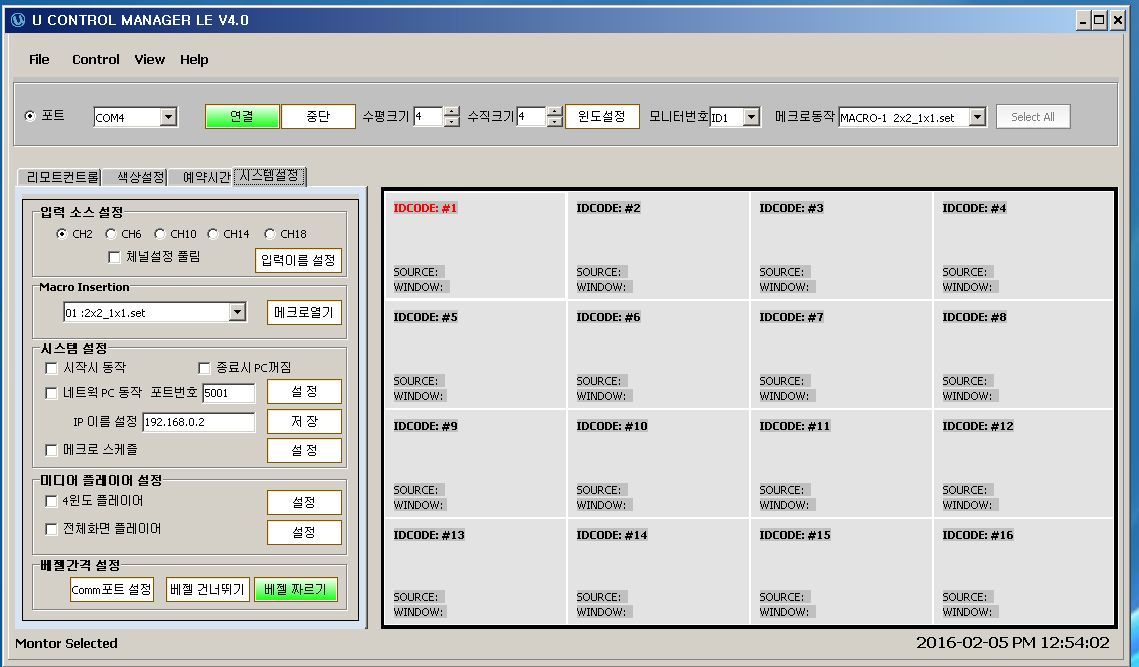Image resolution: width=1139 pixels, height=667 pixels.
Task: Select monitor cell IDCODE: #4
Action: (x=1024, y=245)
